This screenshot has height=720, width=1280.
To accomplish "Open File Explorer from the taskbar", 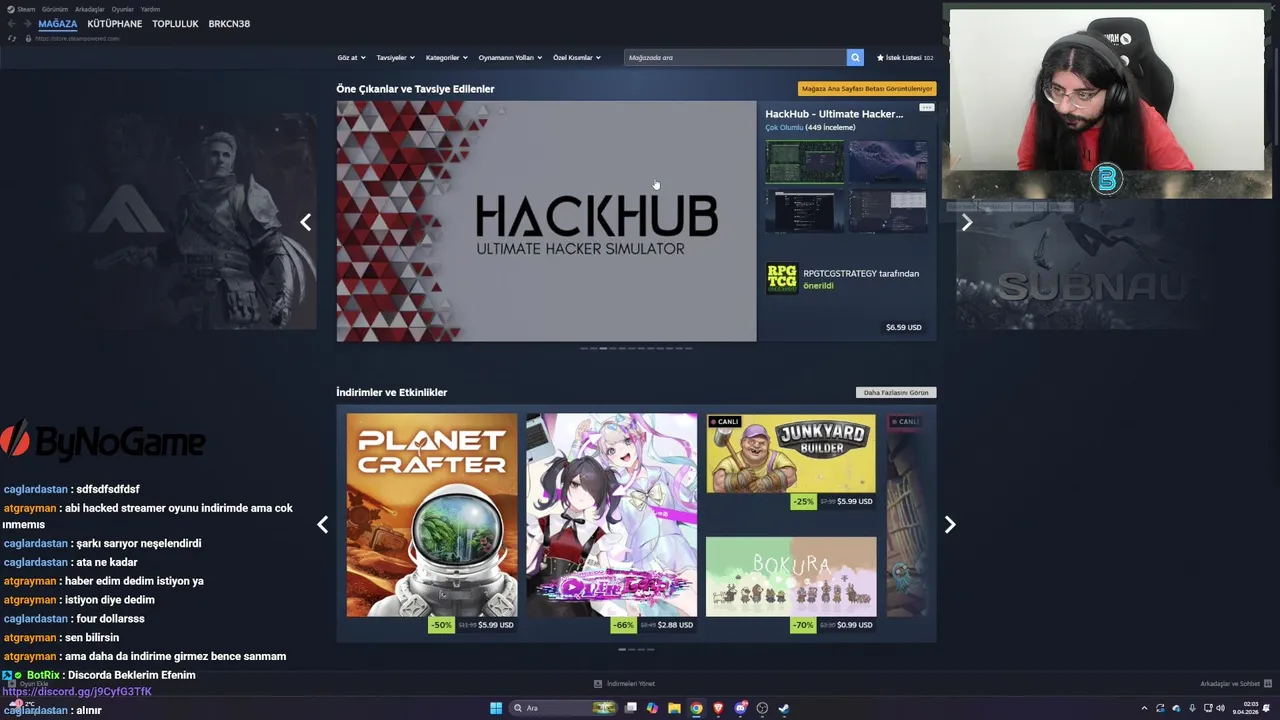I will pos(674,708).
